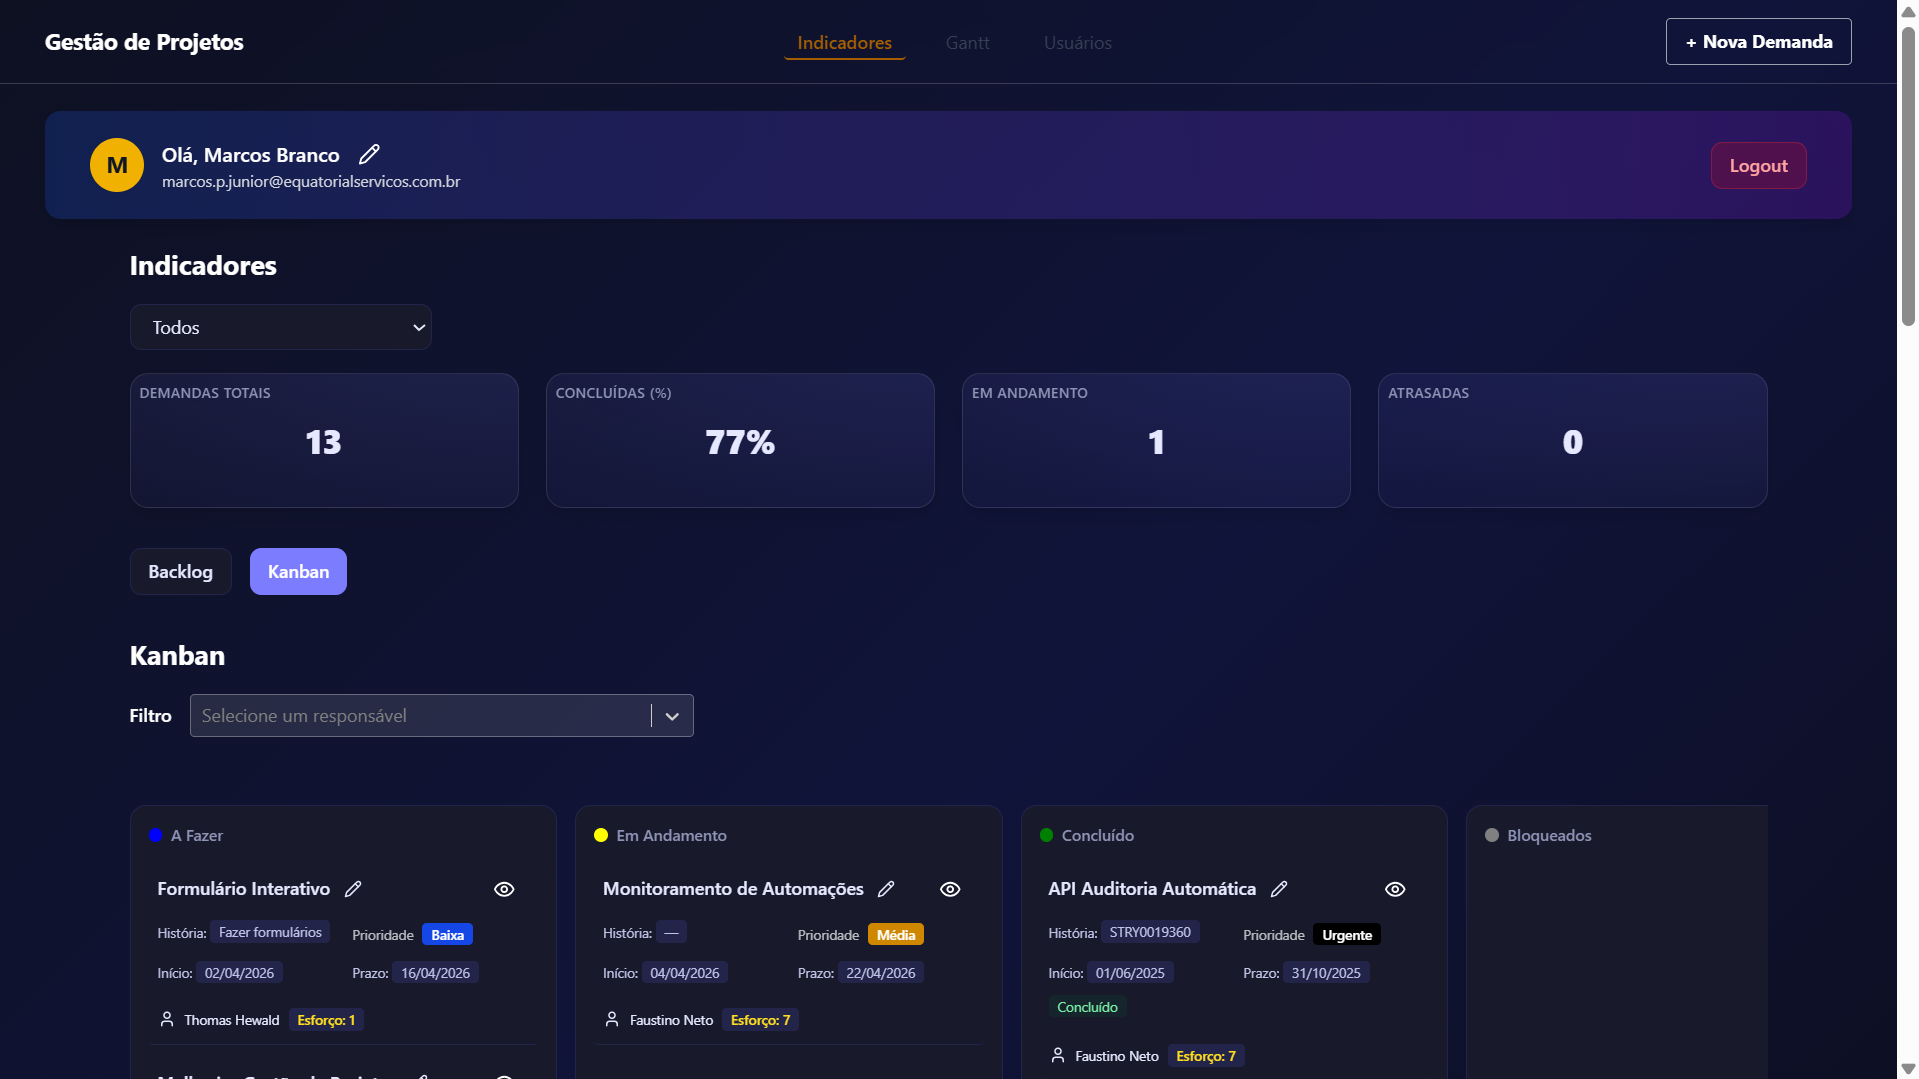1919x1079 pixels.
Task: Click the Média priority badge
Action: [x=896, y=935]
